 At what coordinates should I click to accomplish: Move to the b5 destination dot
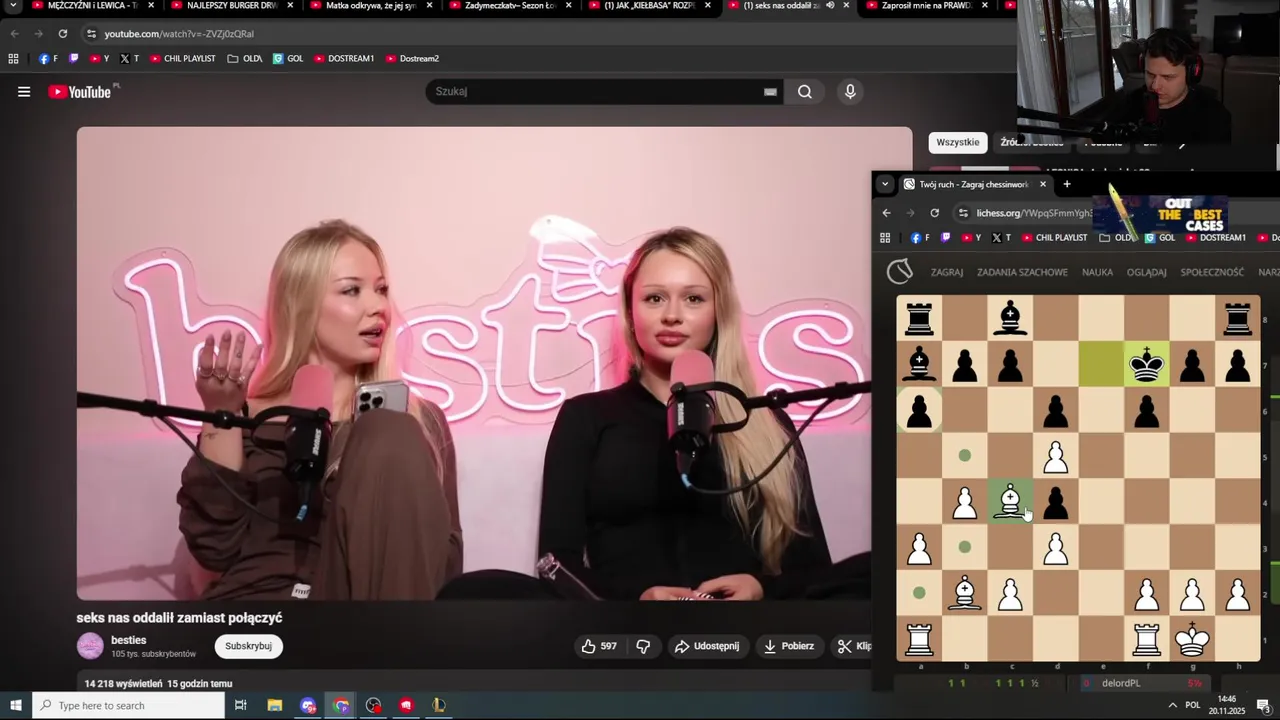click(x=964, y=456)
